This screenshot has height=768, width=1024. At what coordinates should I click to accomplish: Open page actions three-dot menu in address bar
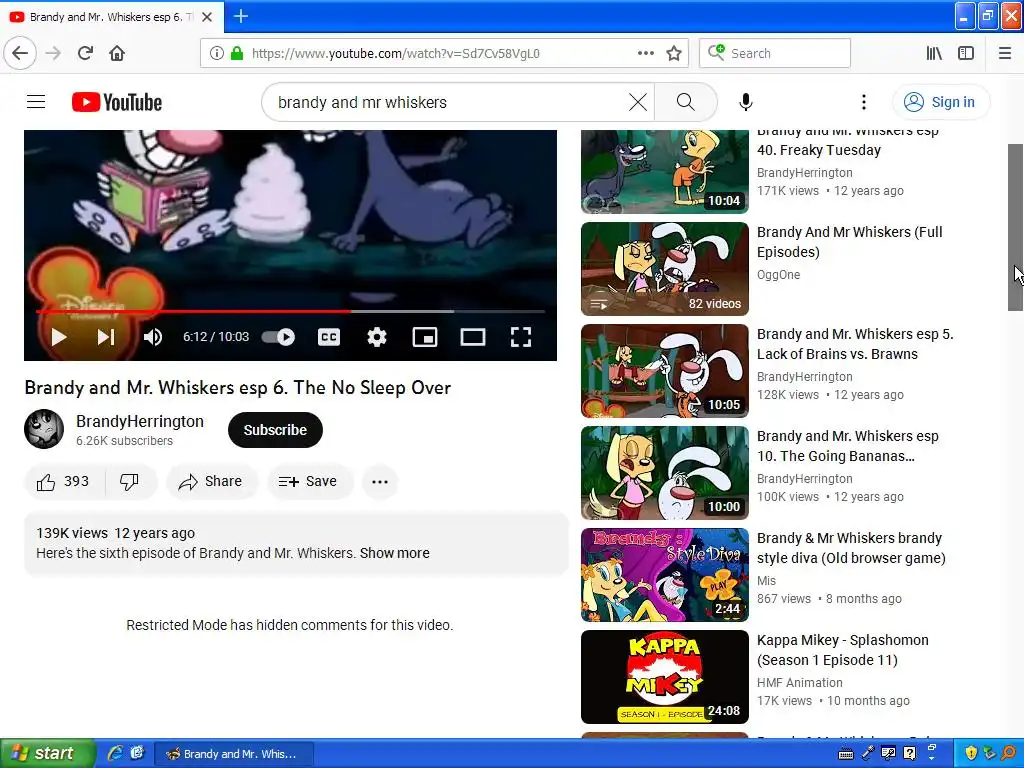click(646, 53)
